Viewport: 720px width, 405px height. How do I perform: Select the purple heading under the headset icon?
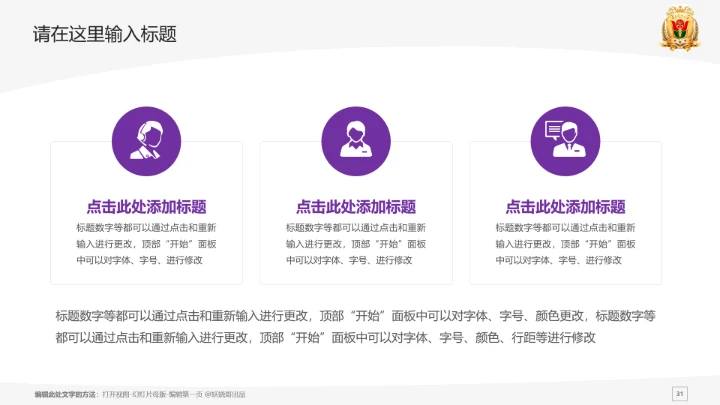(146, 207)
